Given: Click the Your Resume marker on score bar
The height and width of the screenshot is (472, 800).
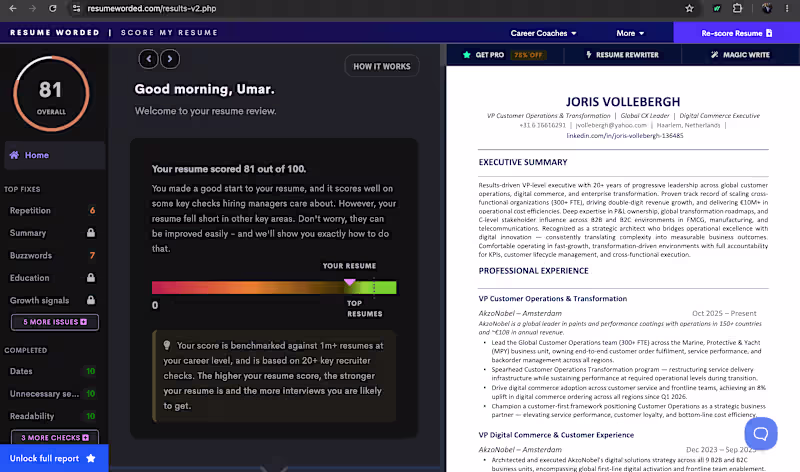Looking at the screenshot, I should pyautogui.click(x=349, y=282).
